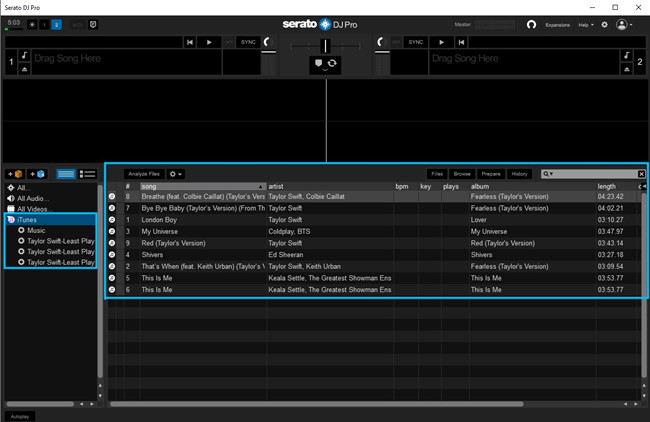Screen dimensions: 650x422
Task: Toggle deck 1 sync OFF button
Action: [x=228, y=42]
